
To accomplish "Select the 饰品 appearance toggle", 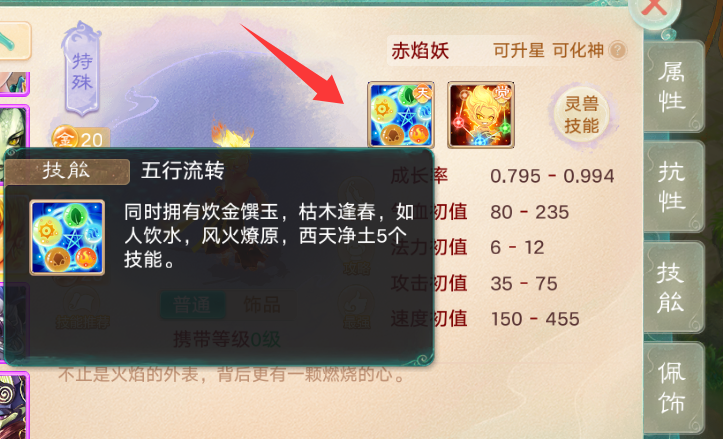I will click(x=261, y=305).
